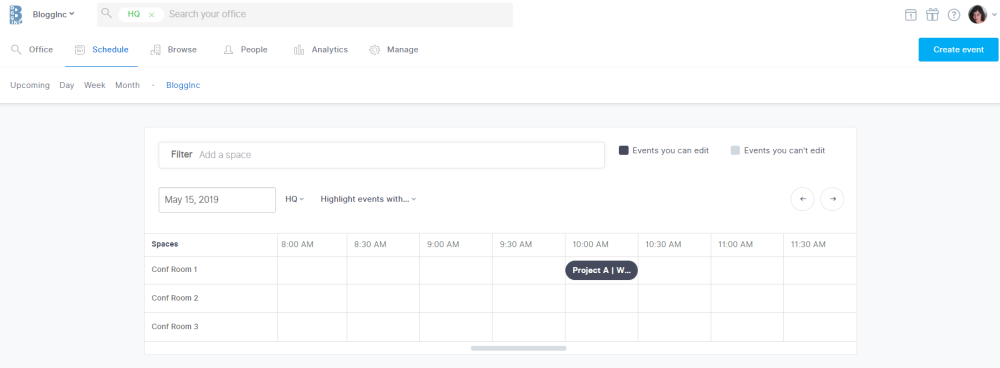Screen dimensions: 1000x368
Task: Click the Office magnifier icon
Action: [x=16, y=50]
